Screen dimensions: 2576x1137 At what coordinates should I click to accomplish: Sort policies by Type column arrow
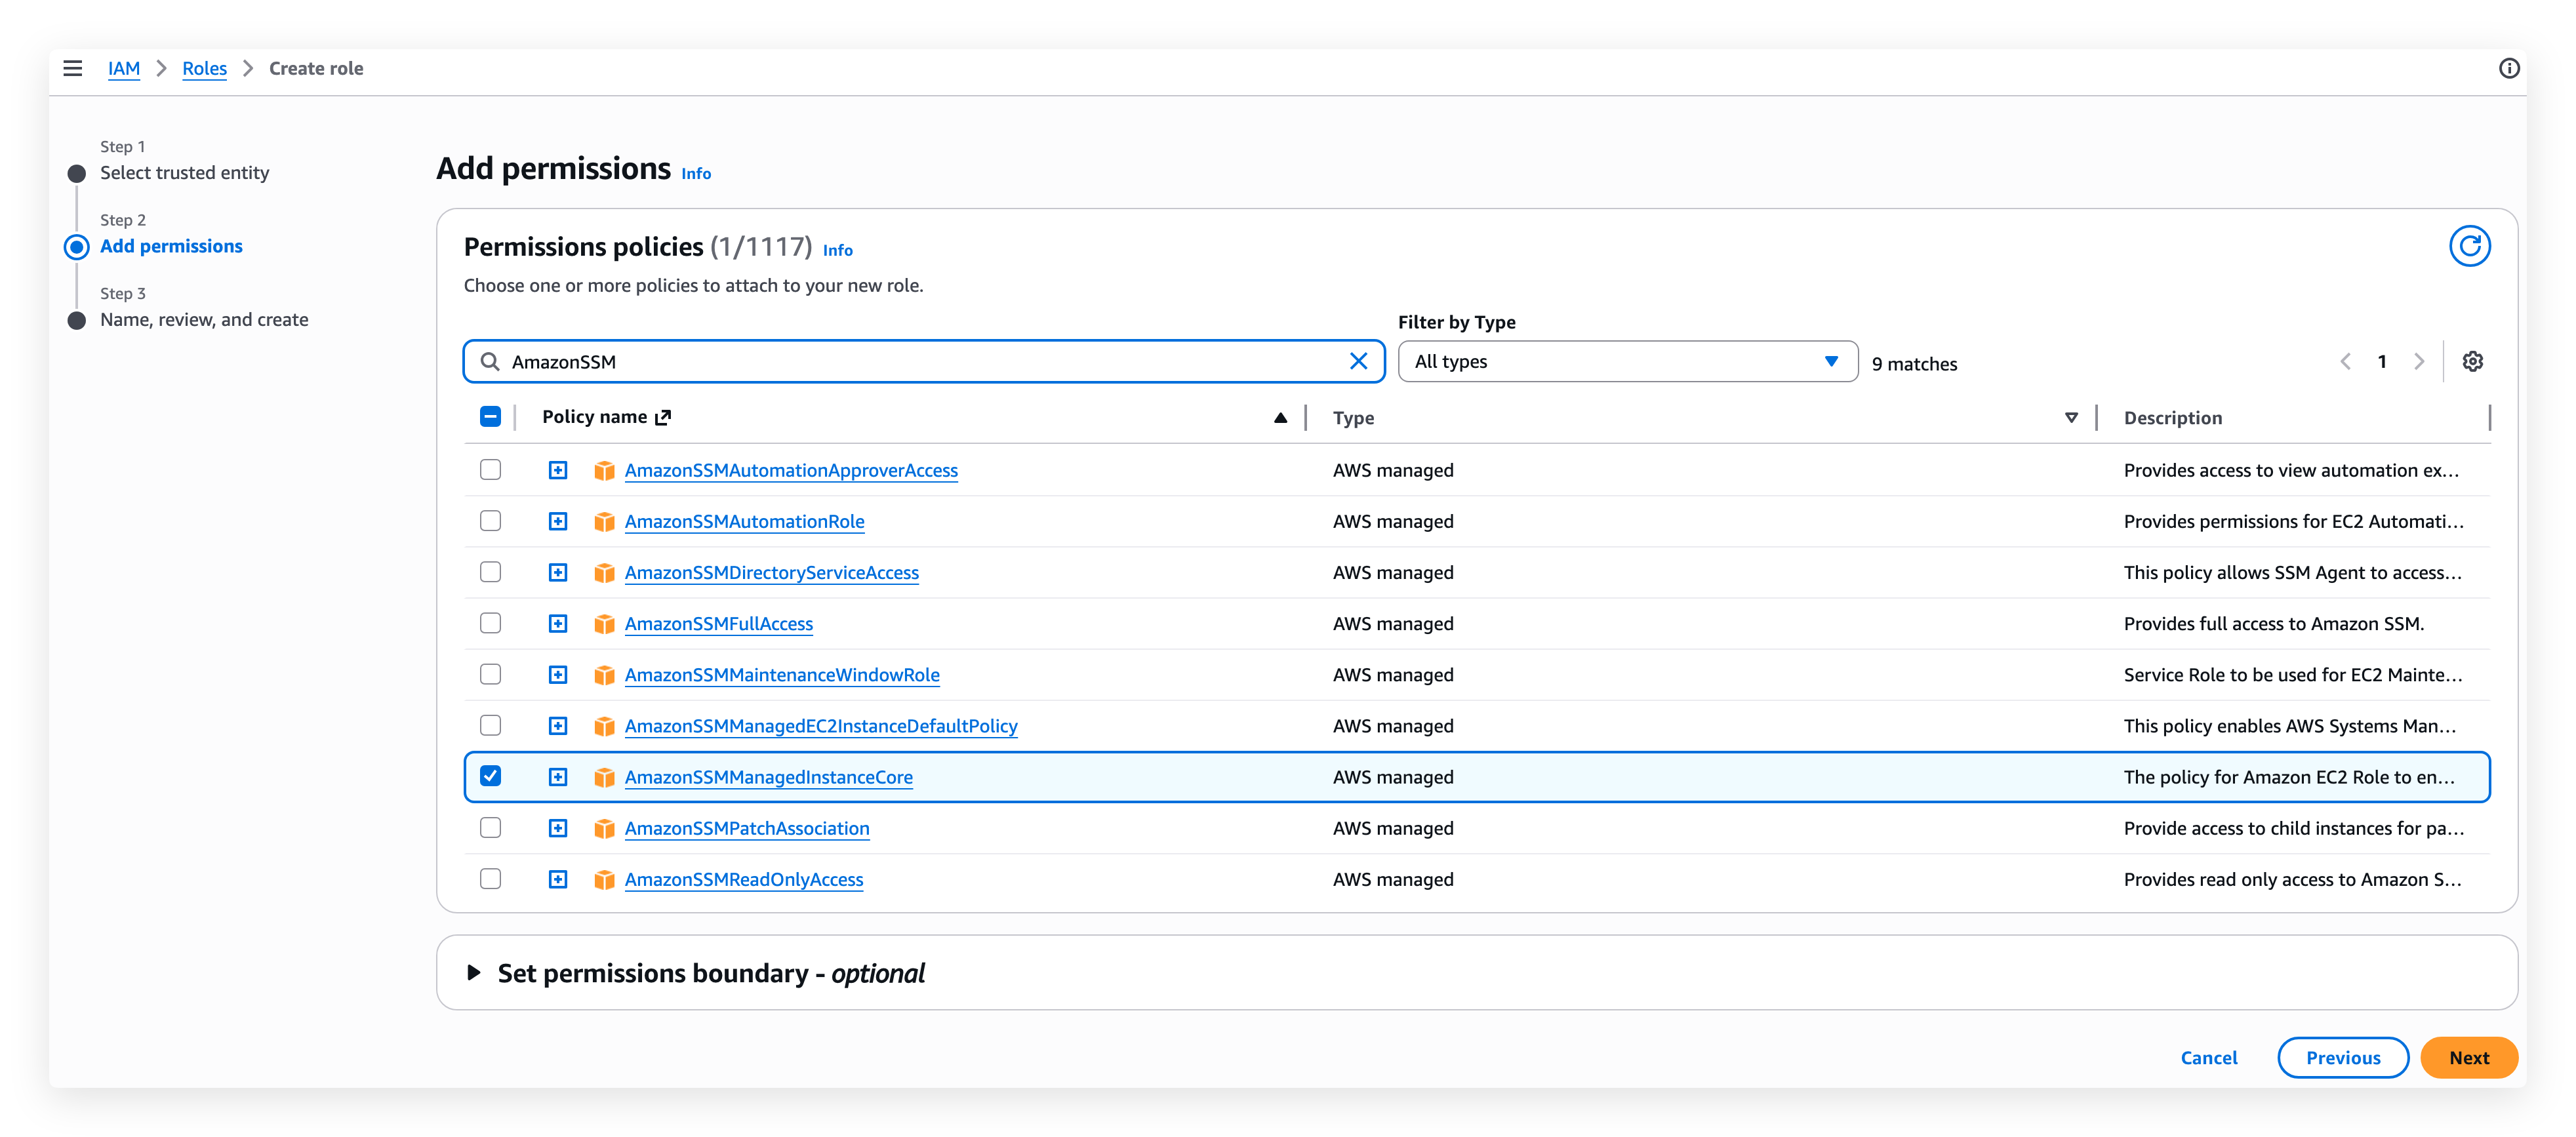pyautogui.click(x=2071, y=418)
